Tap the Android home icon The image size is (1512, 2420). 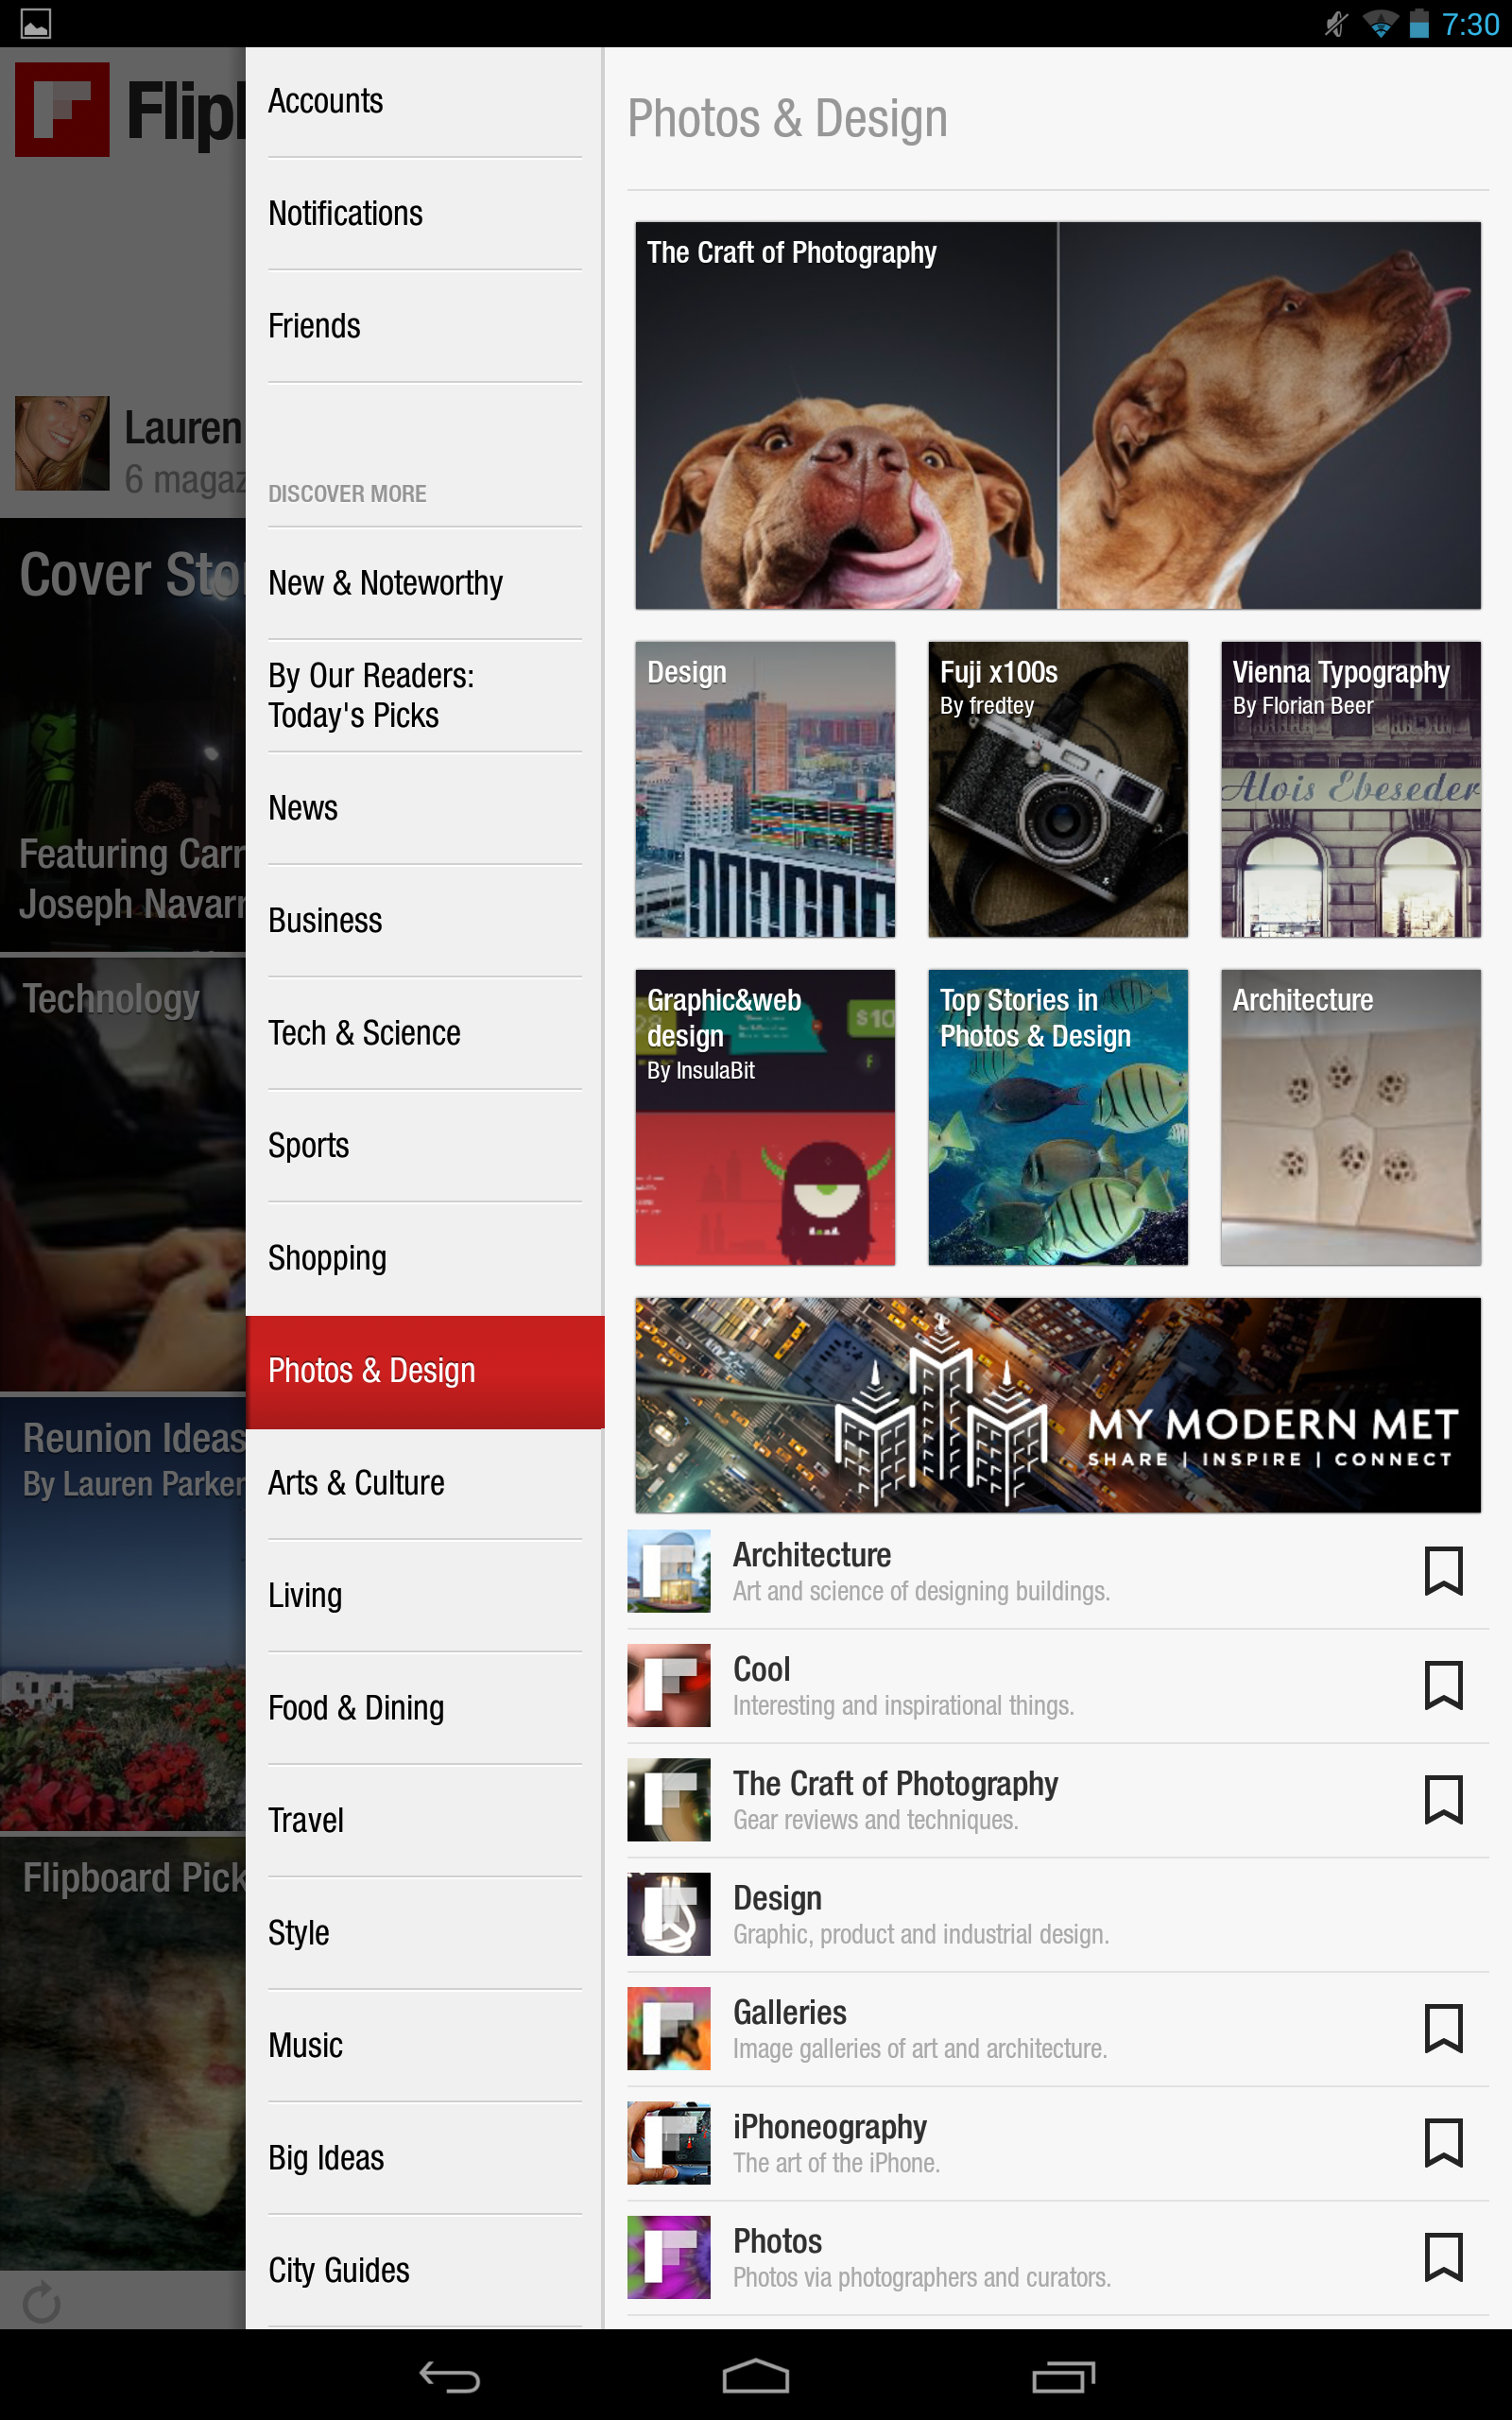[756, 2376]
